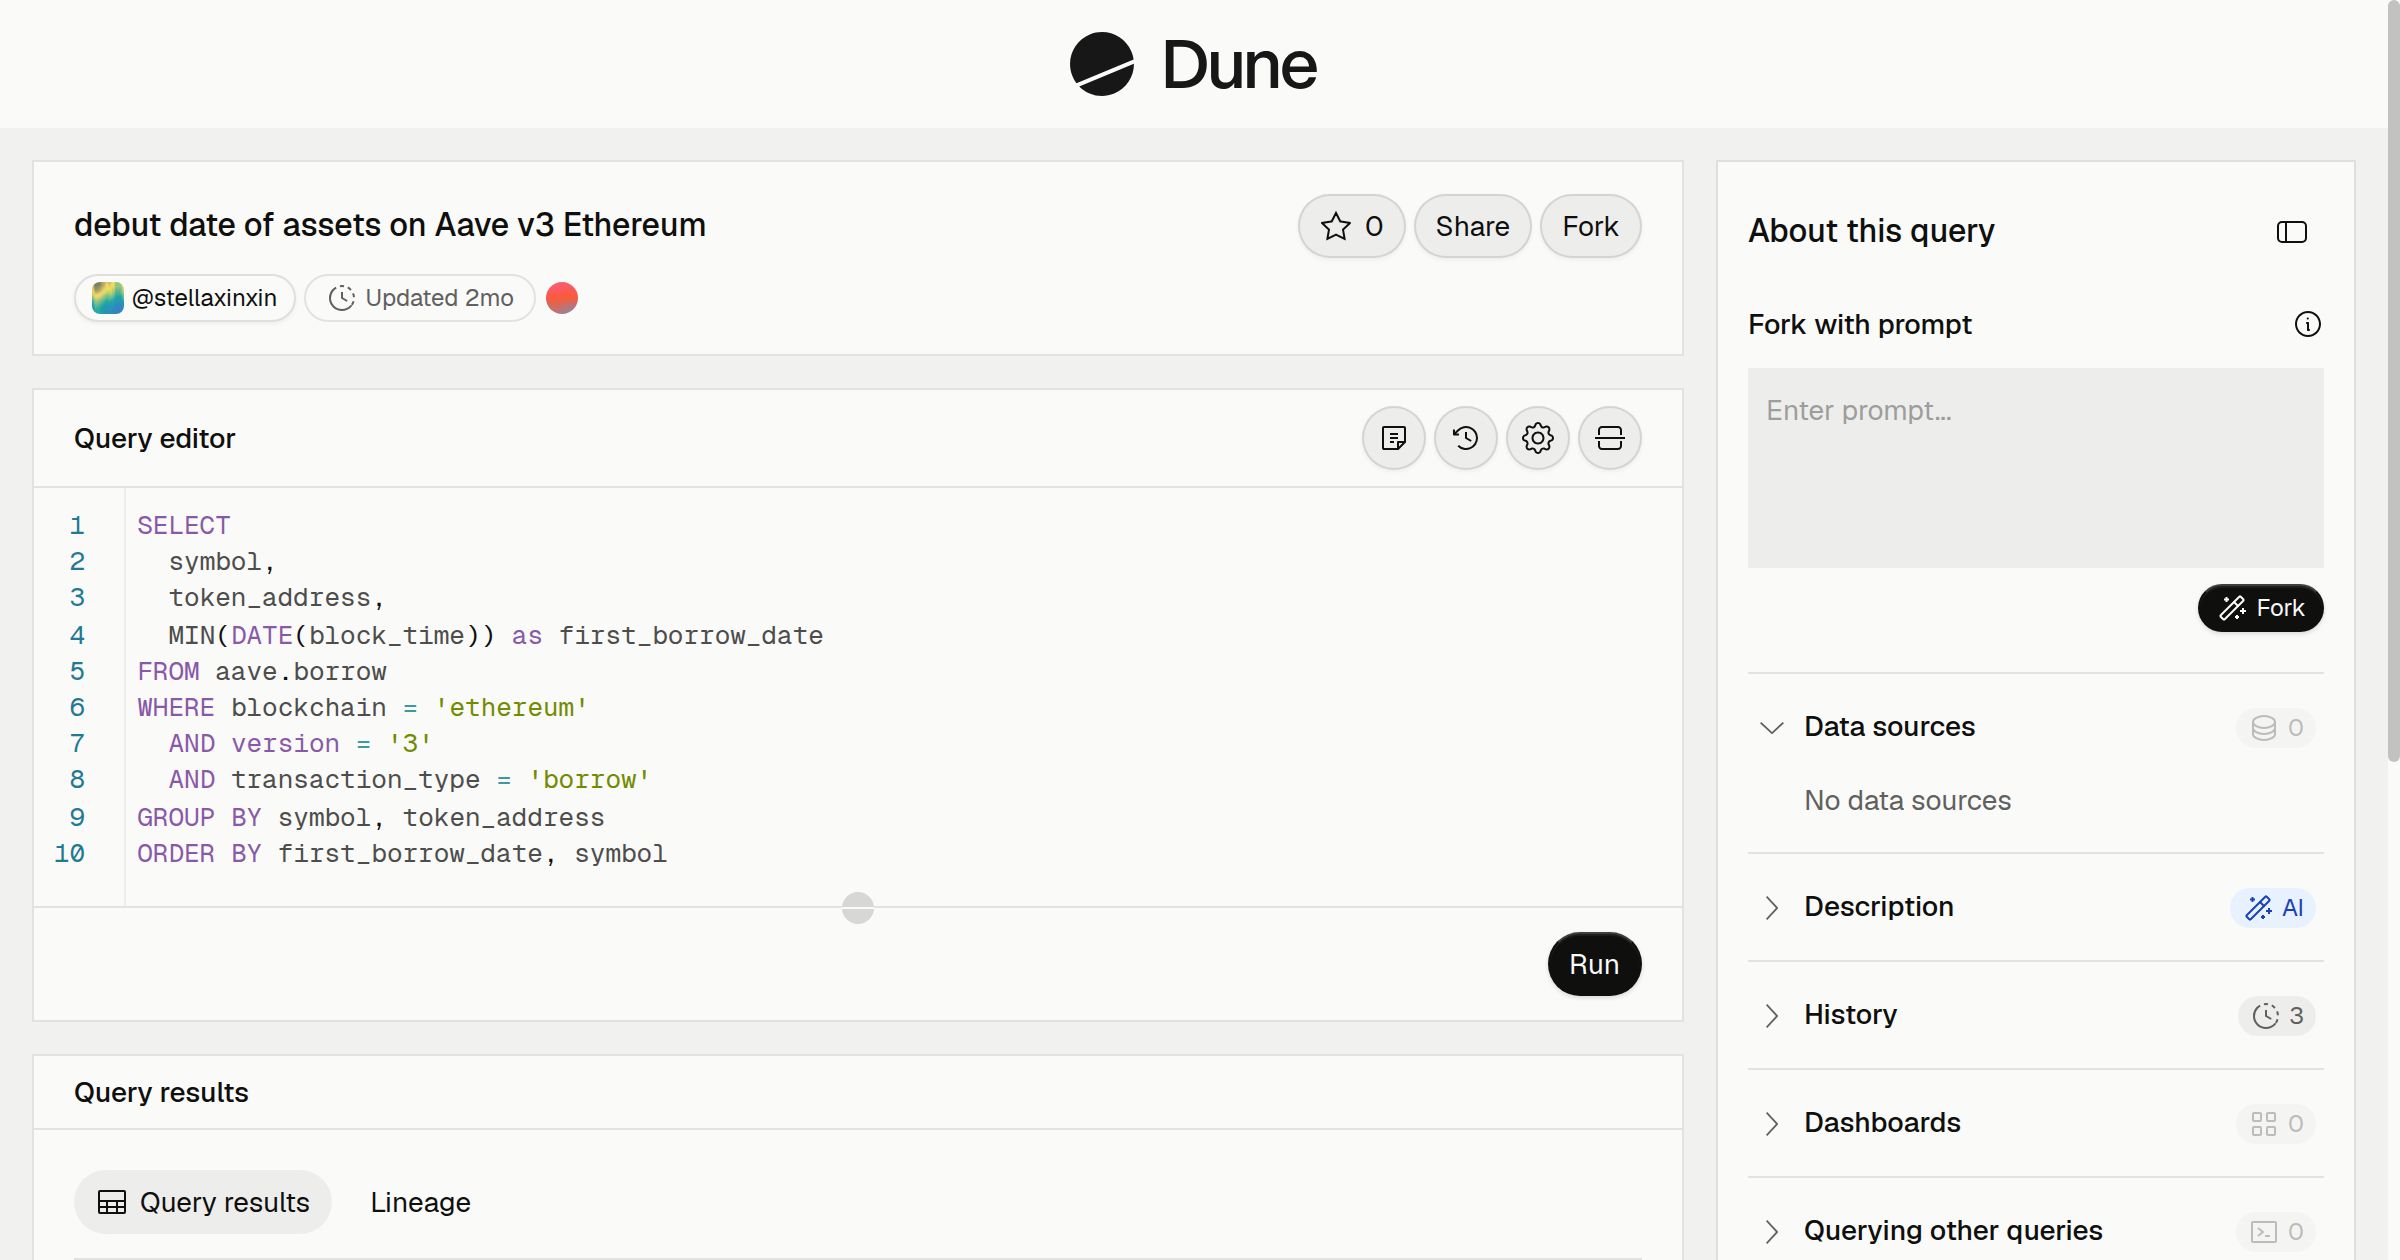Show Fork with prompt info
This screenshot has height=1260, width=2400.
(2307, 324)
